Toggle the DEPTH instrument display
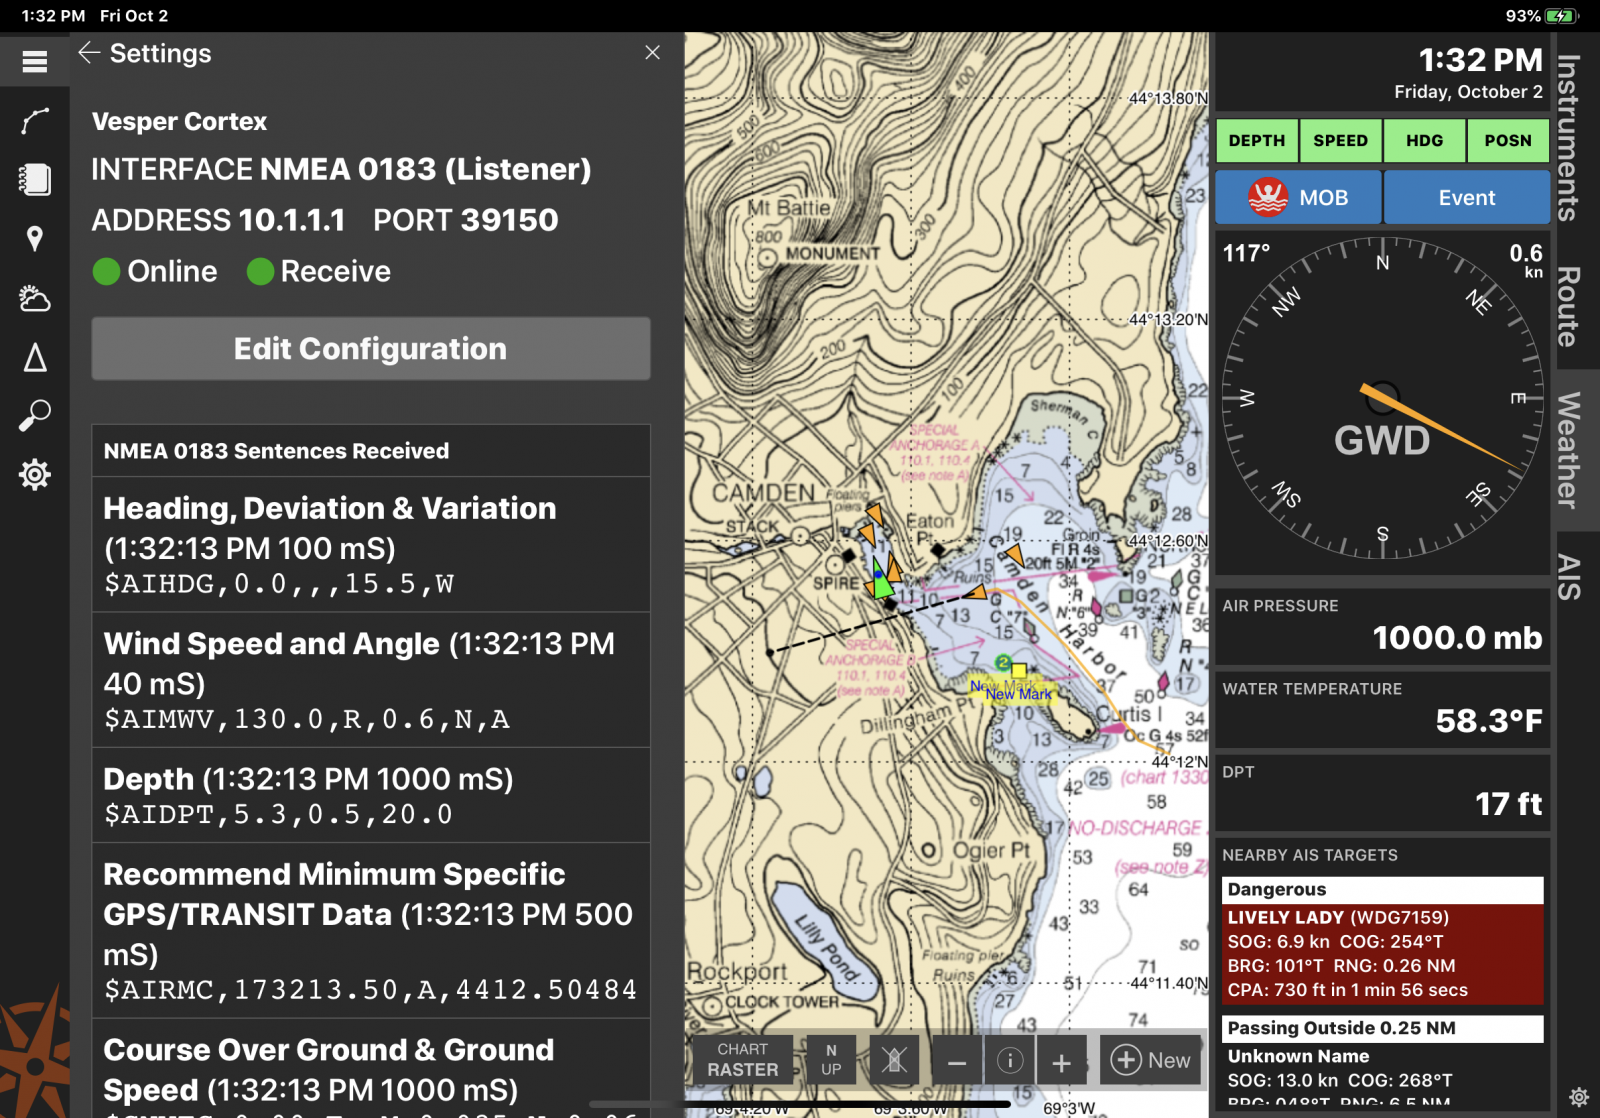Viewport: 1600px width, 1118px height. click(1256, 140)
